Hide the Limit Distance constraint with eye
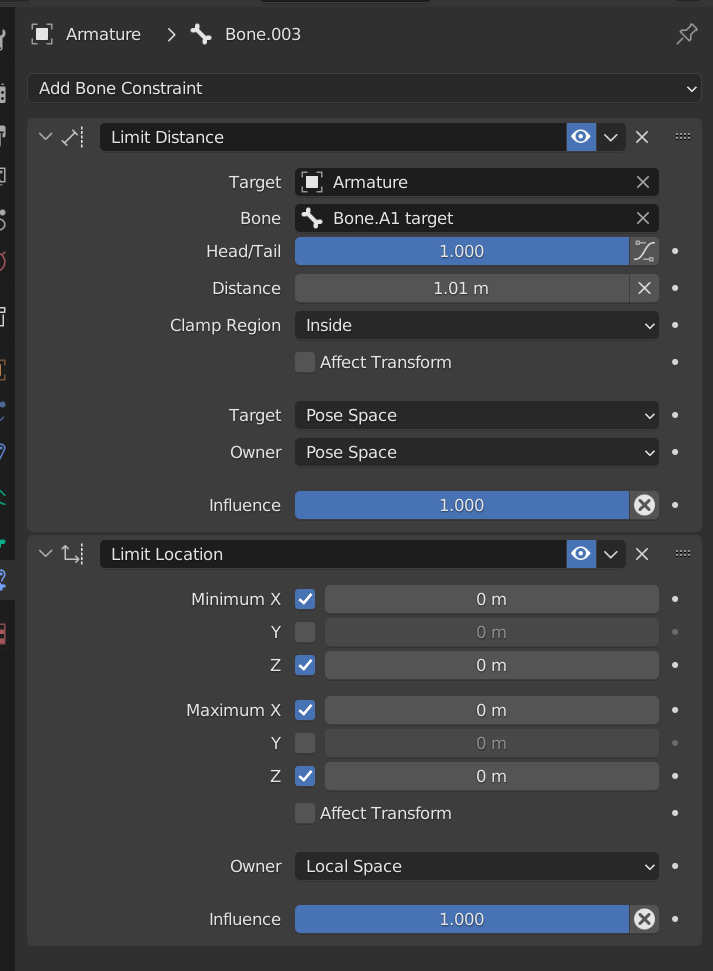Screen dimensions: 713x971 coord(581,137)
